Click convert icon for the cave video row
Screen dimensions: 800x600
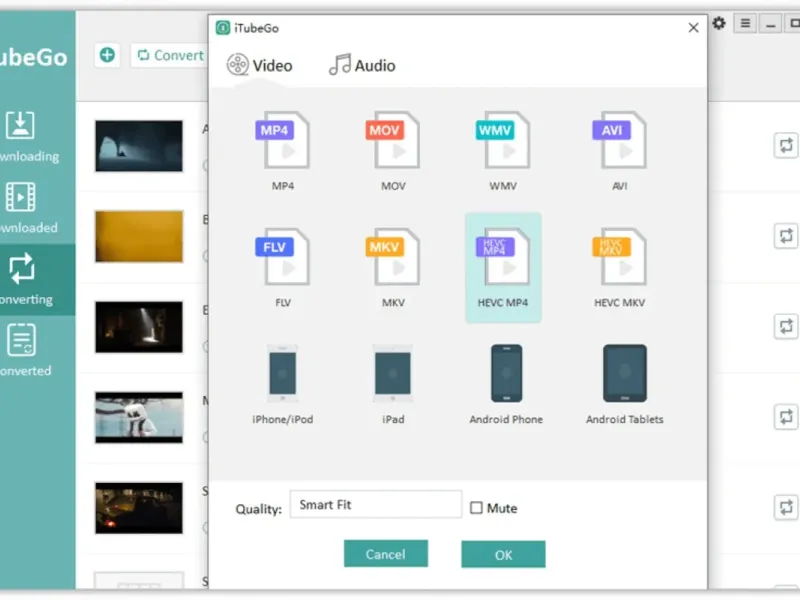point(786,146)
